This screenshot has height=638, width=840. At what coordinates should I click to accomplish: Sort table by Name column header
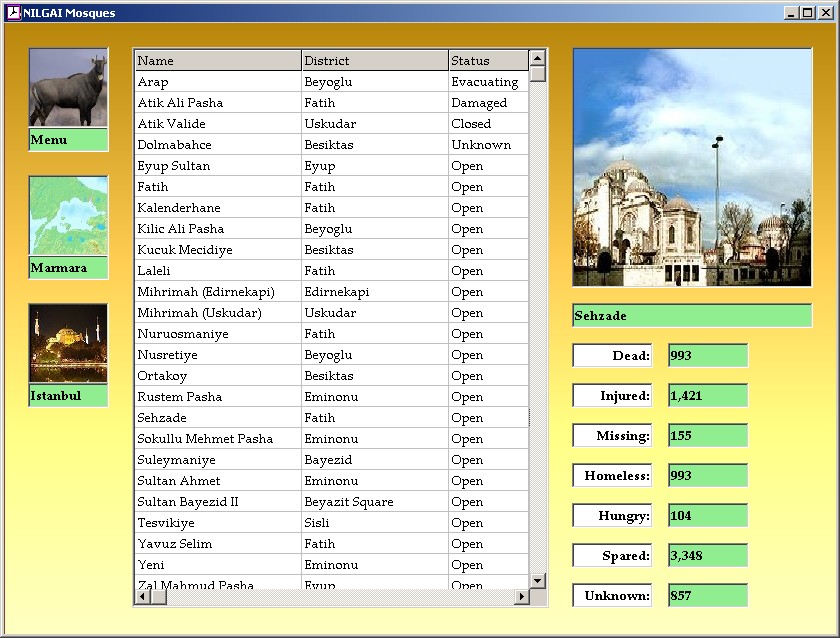(x=217, y=61)
